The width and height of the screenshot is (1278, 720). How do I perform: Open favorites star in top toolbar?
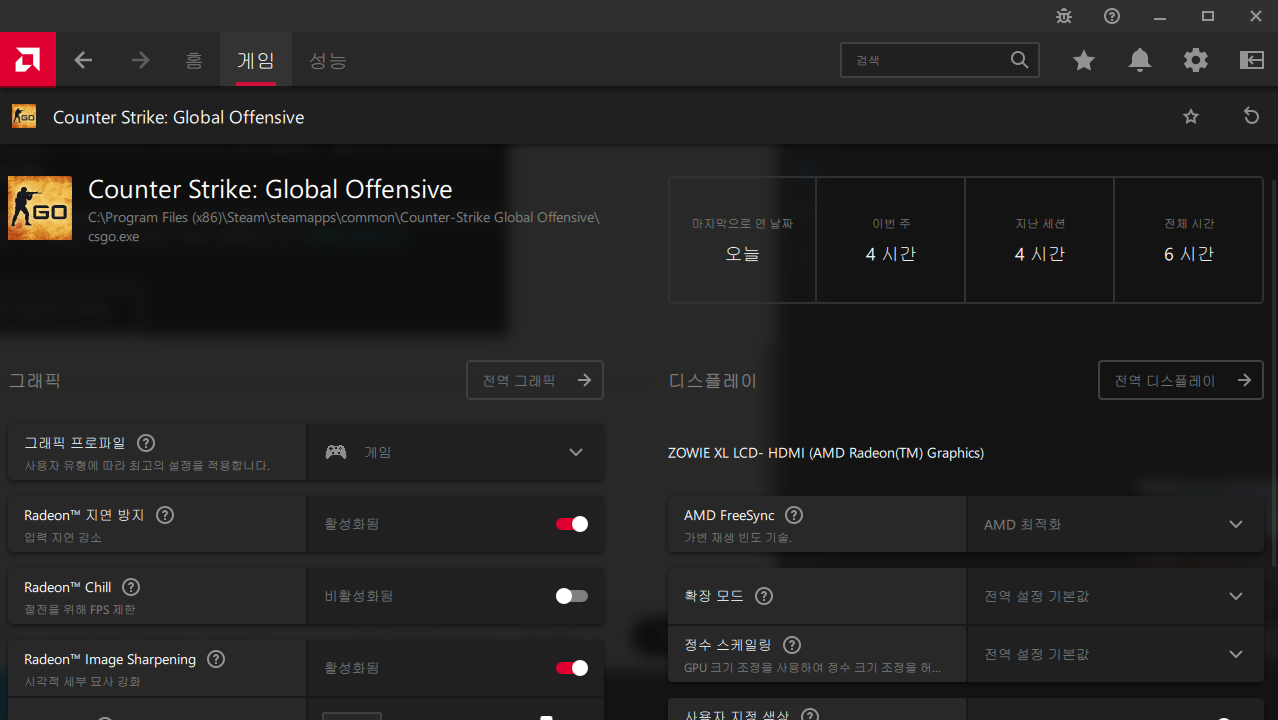[x=1084, y=60]
